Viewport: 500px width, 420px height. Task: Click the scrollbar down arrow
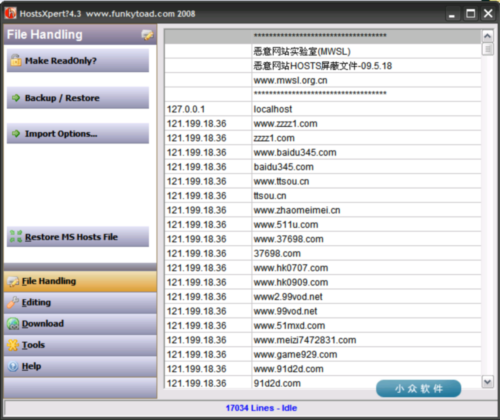[x=488, y=382]
